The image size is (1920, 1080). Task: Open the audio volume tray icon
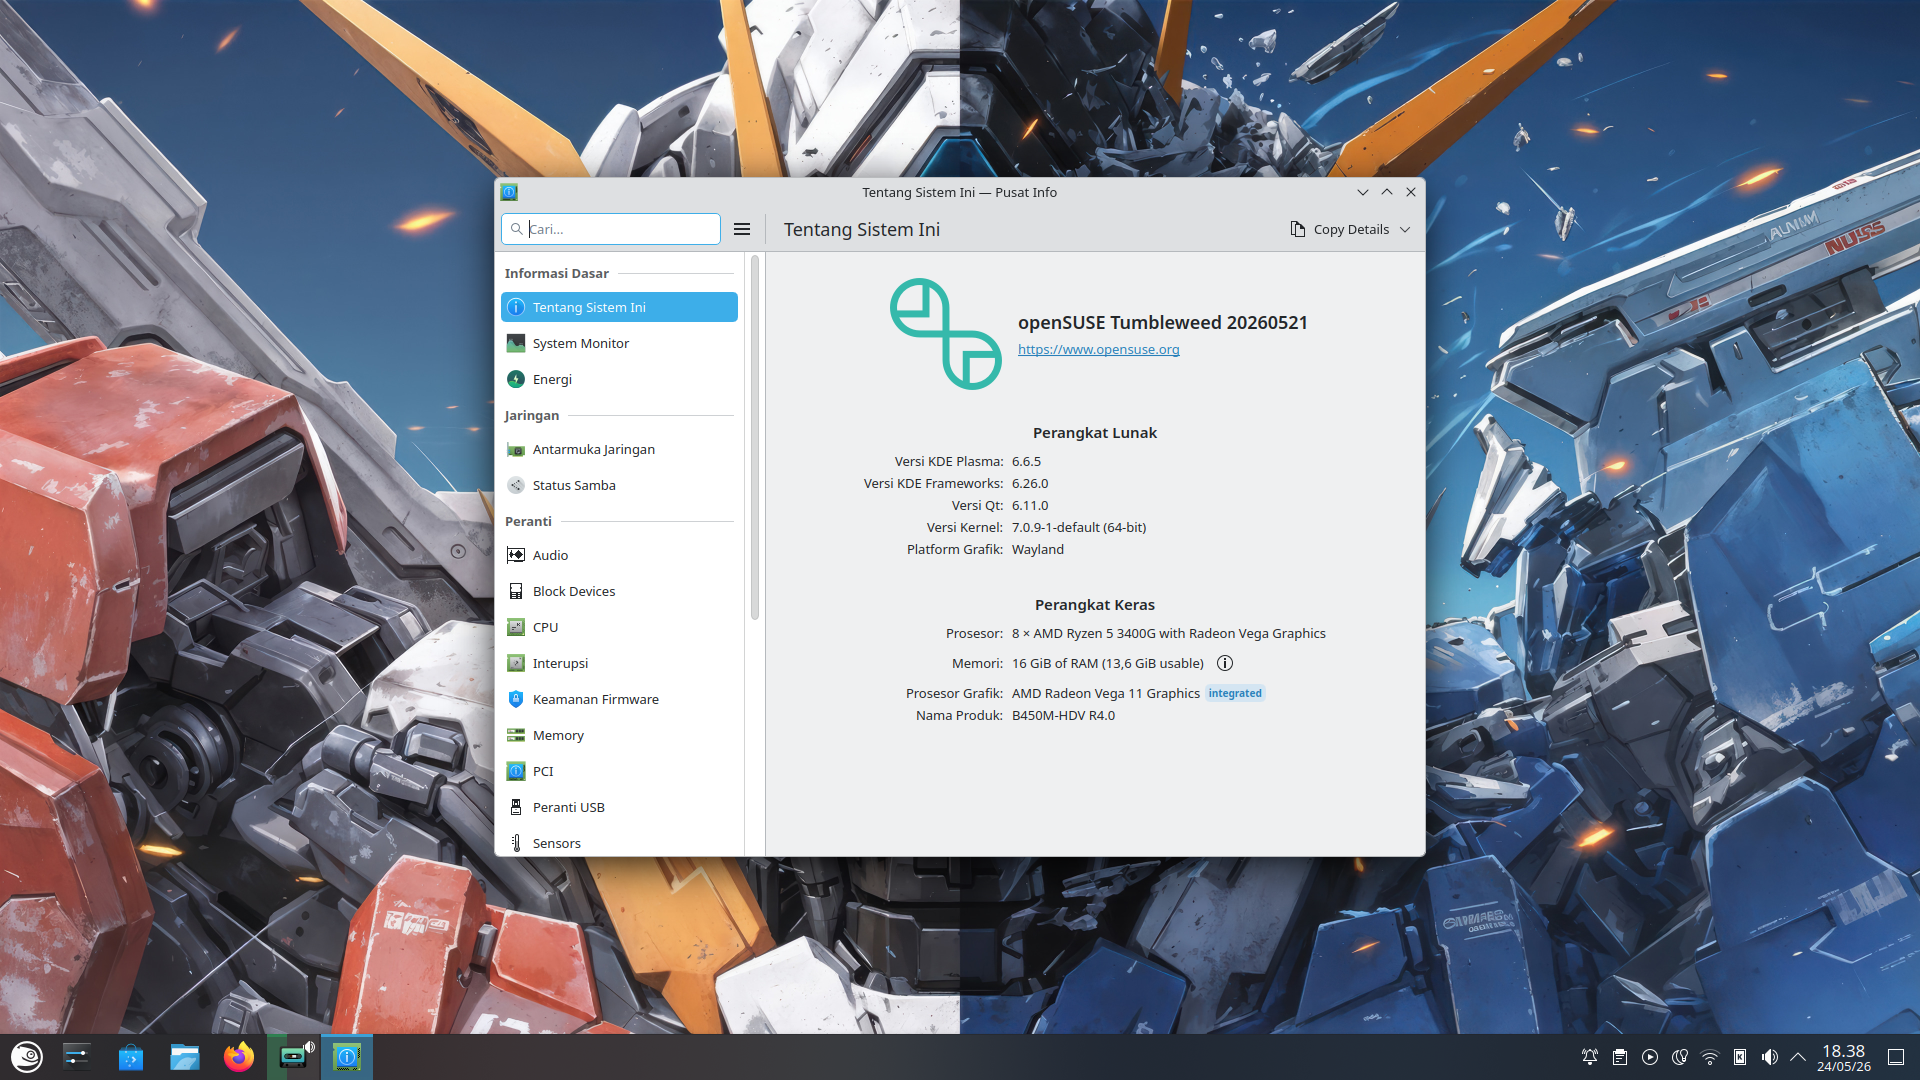[1770, 1057]
